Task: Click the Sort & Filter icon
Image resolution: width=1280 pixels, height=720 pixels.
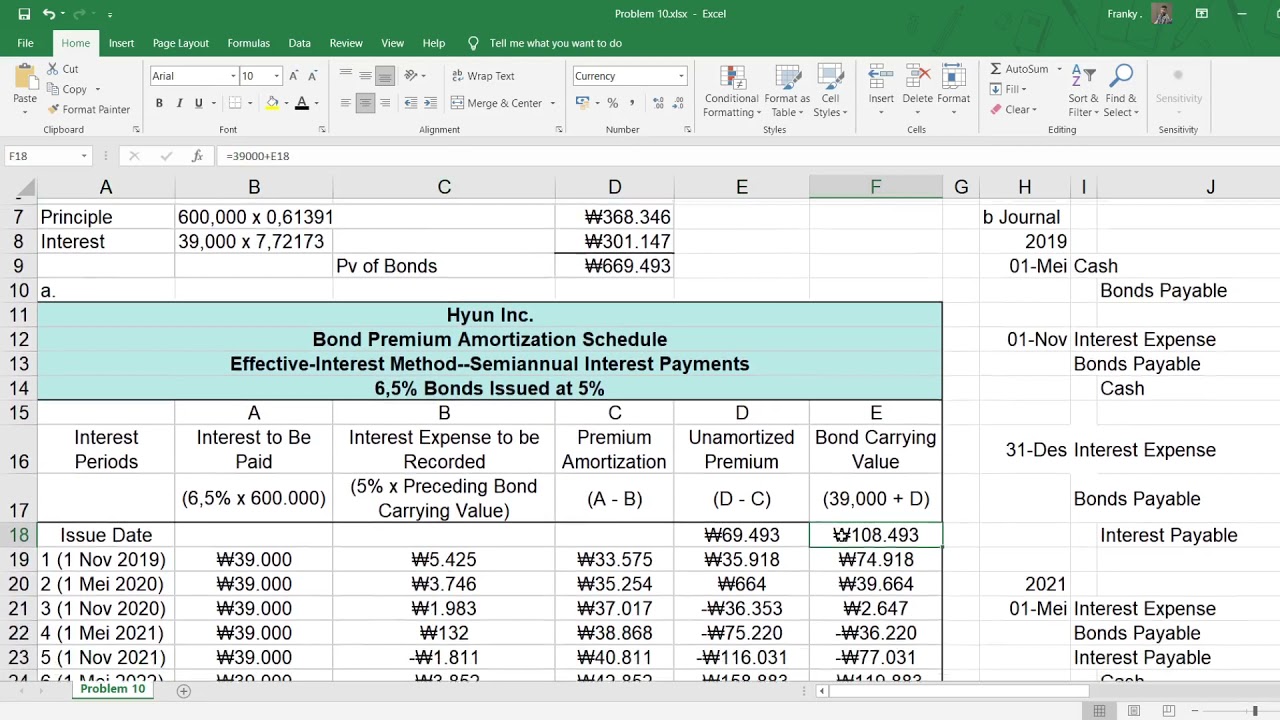Action: pos(1083,77)
